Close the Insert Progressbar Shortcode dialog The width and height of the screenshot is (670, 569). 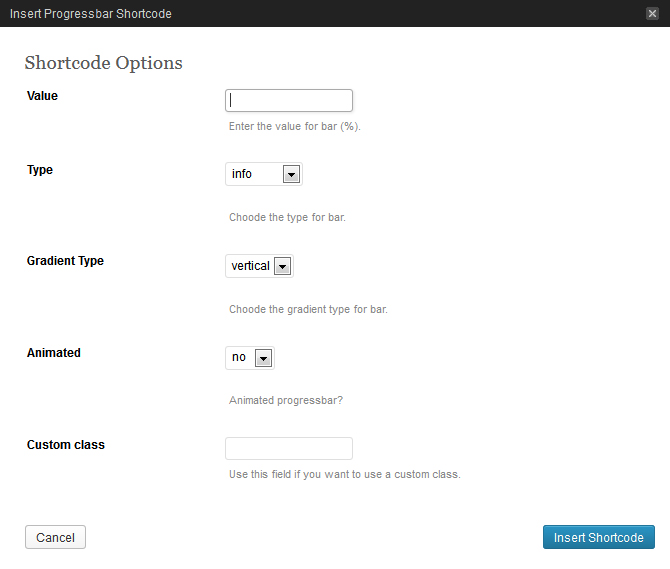click(652, 13)
